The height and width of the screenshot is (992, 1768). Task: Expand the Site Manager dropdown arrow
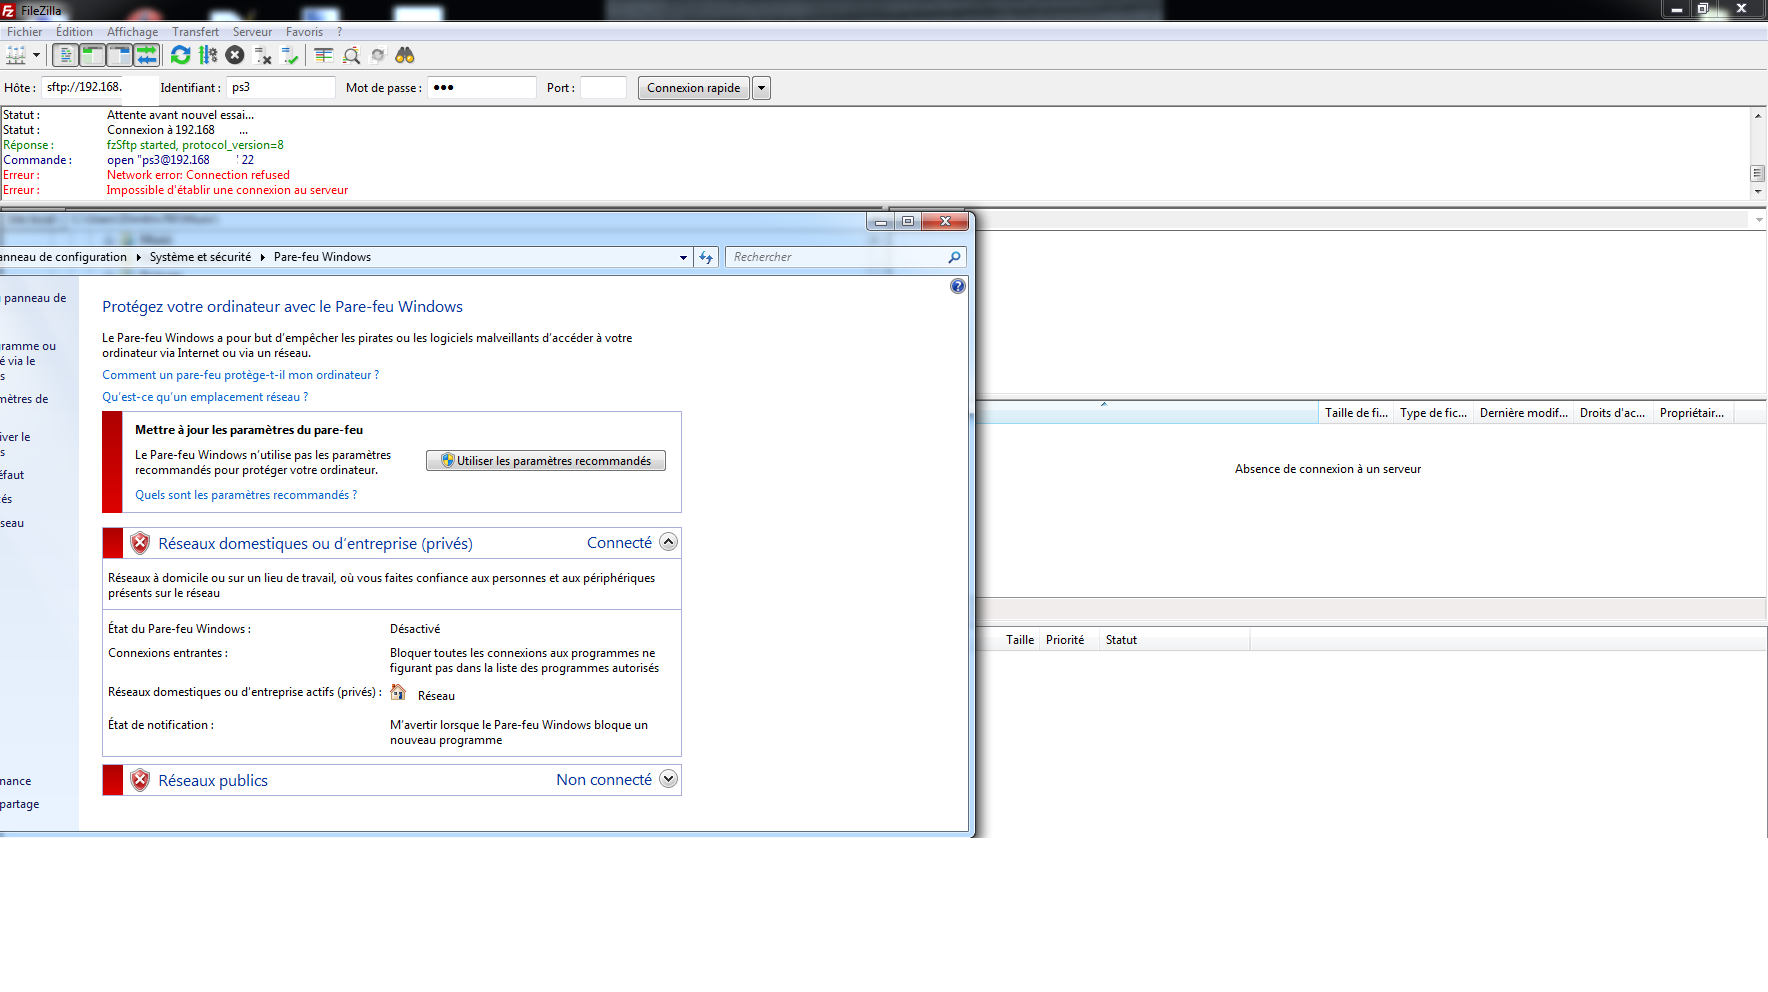click(x=36, y=55)
